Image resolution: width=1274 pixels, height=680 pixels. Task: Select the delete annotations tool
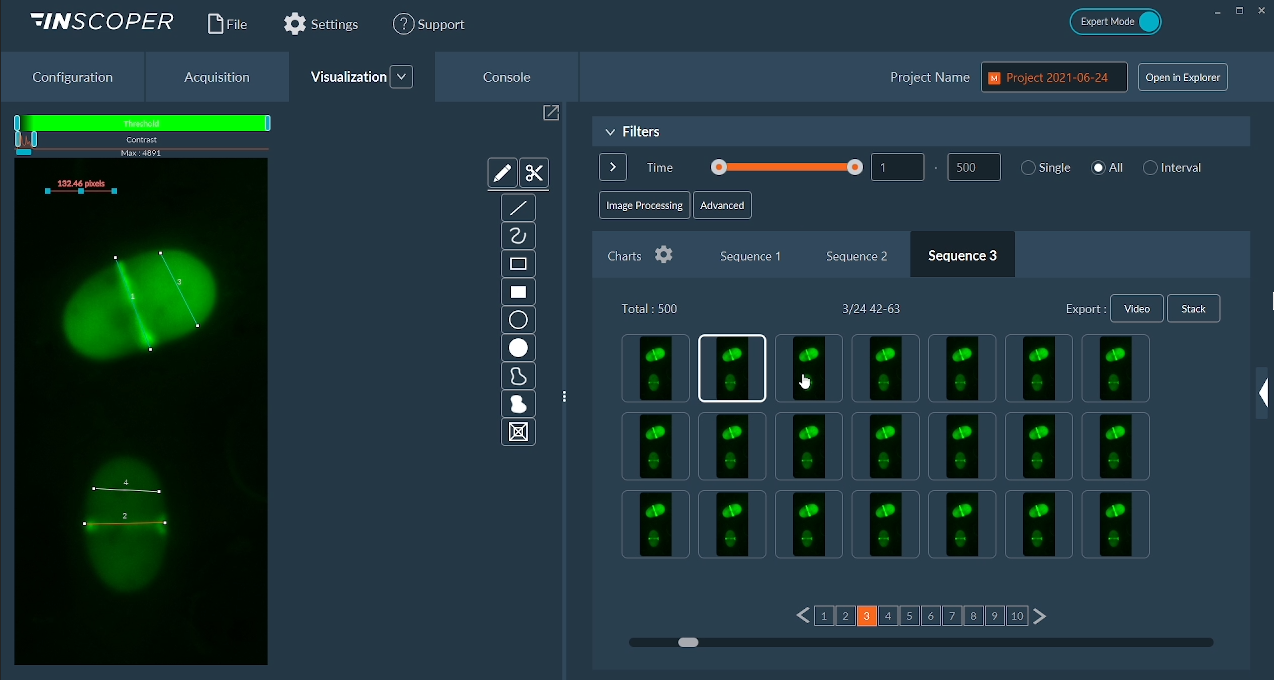coord(518,432)
